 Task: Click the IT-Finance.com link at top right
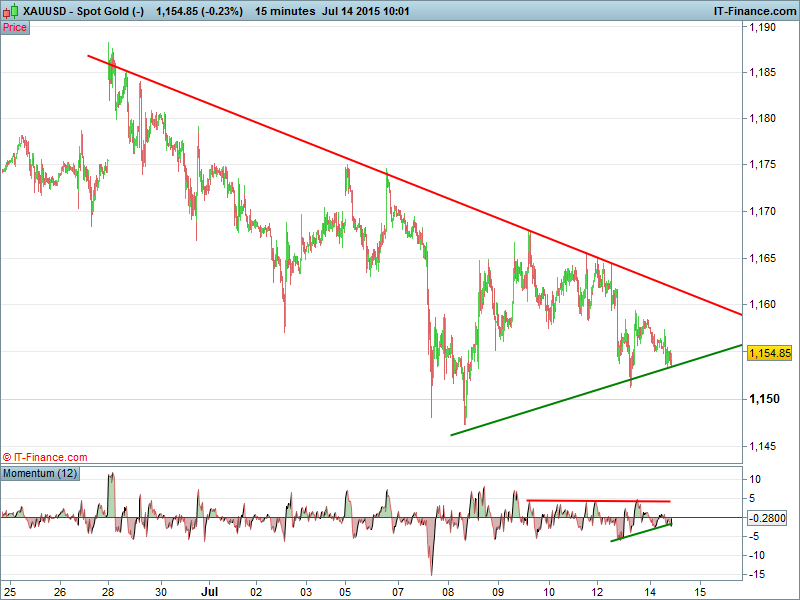[x=754, y=10]
